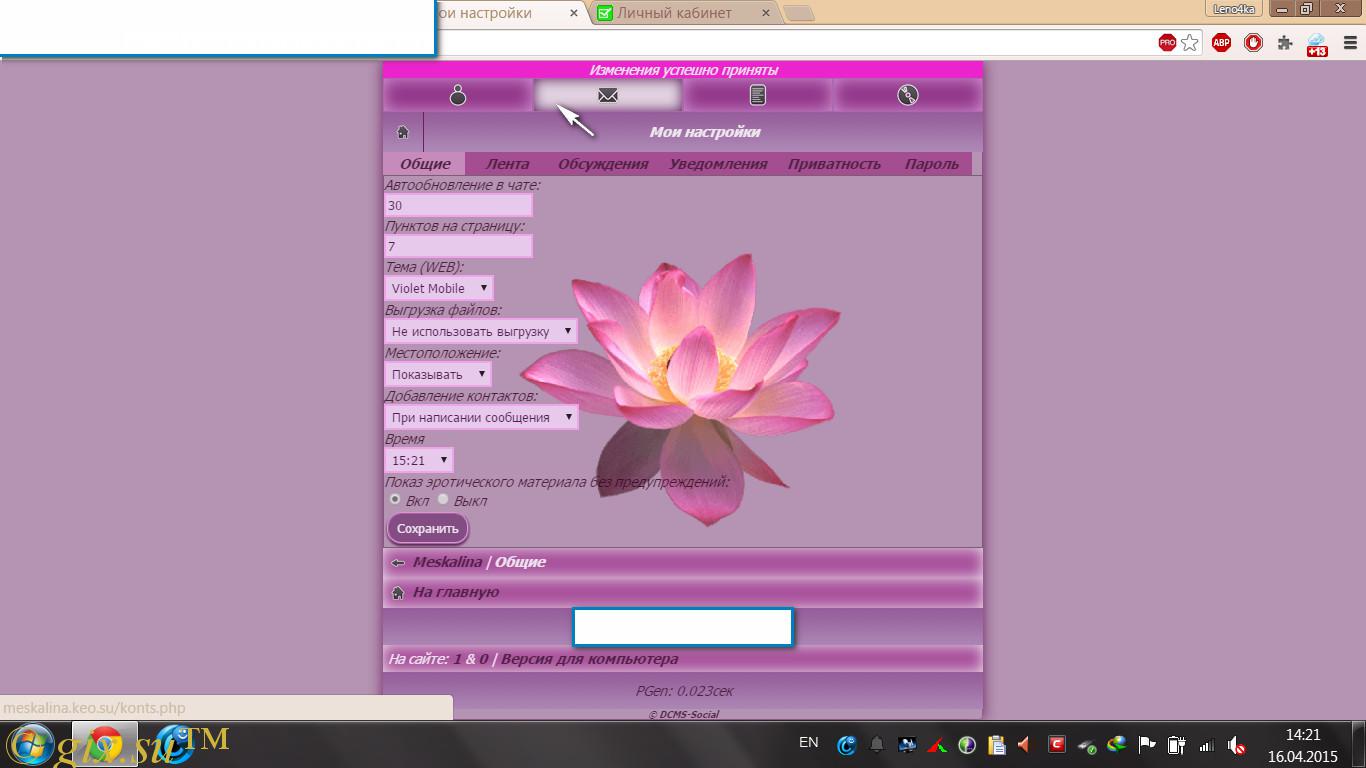Select the Вкл radio button
Screen dimensions: 1366x768
395,499
